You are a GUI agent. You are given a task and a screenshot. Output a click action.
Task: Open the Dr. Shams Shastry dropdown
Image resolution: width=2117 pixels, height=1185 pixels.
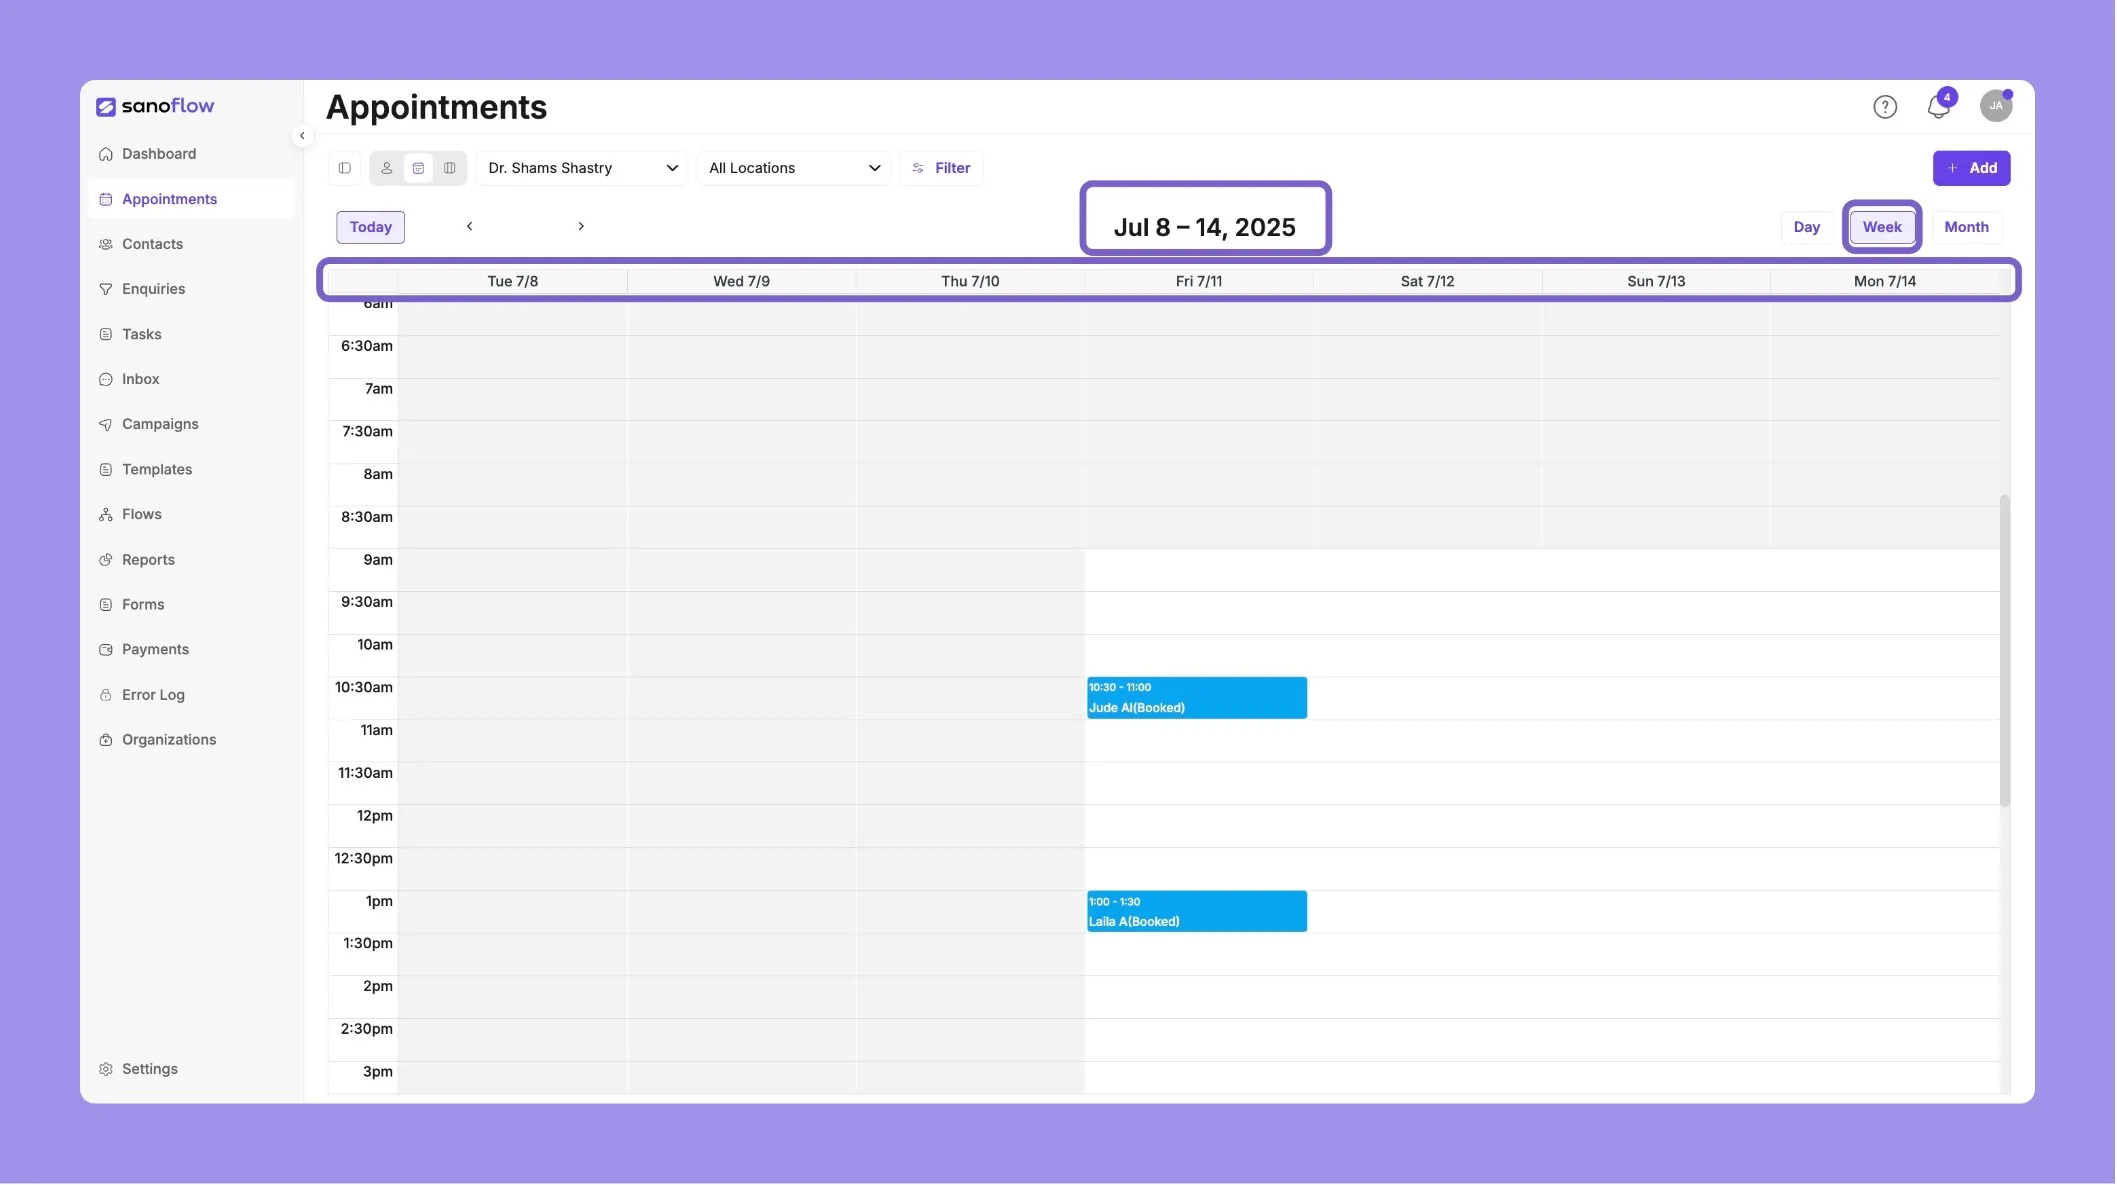click(x=582, y=168)
